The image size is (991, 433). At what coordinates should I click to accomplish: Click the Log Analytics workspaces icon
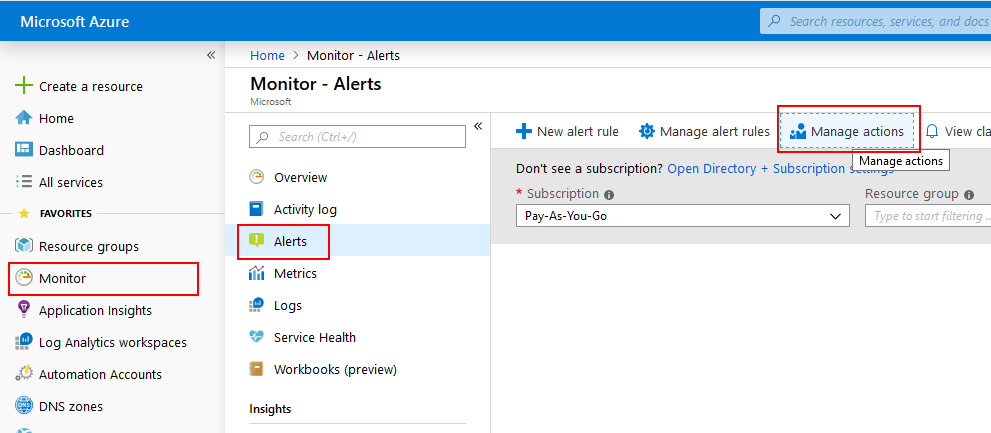(x=23, y=343)
